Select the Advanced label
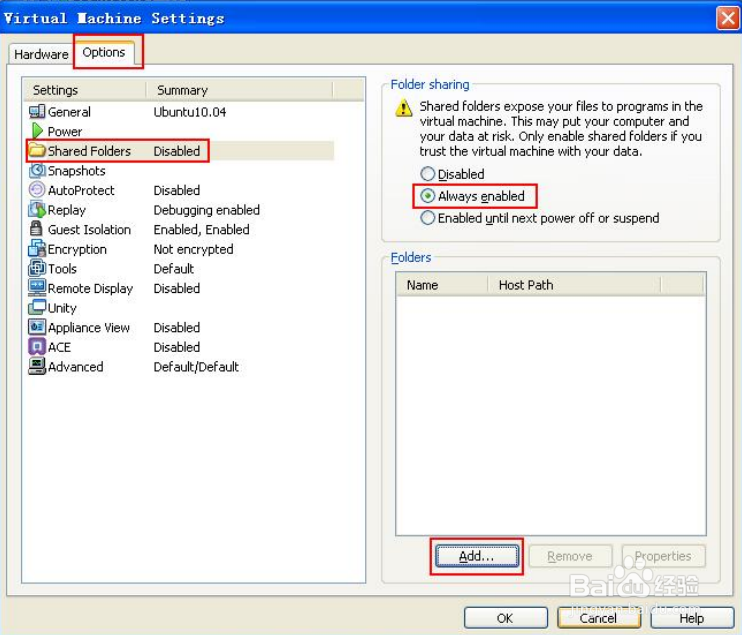742x635 pixels. (76, 367)
